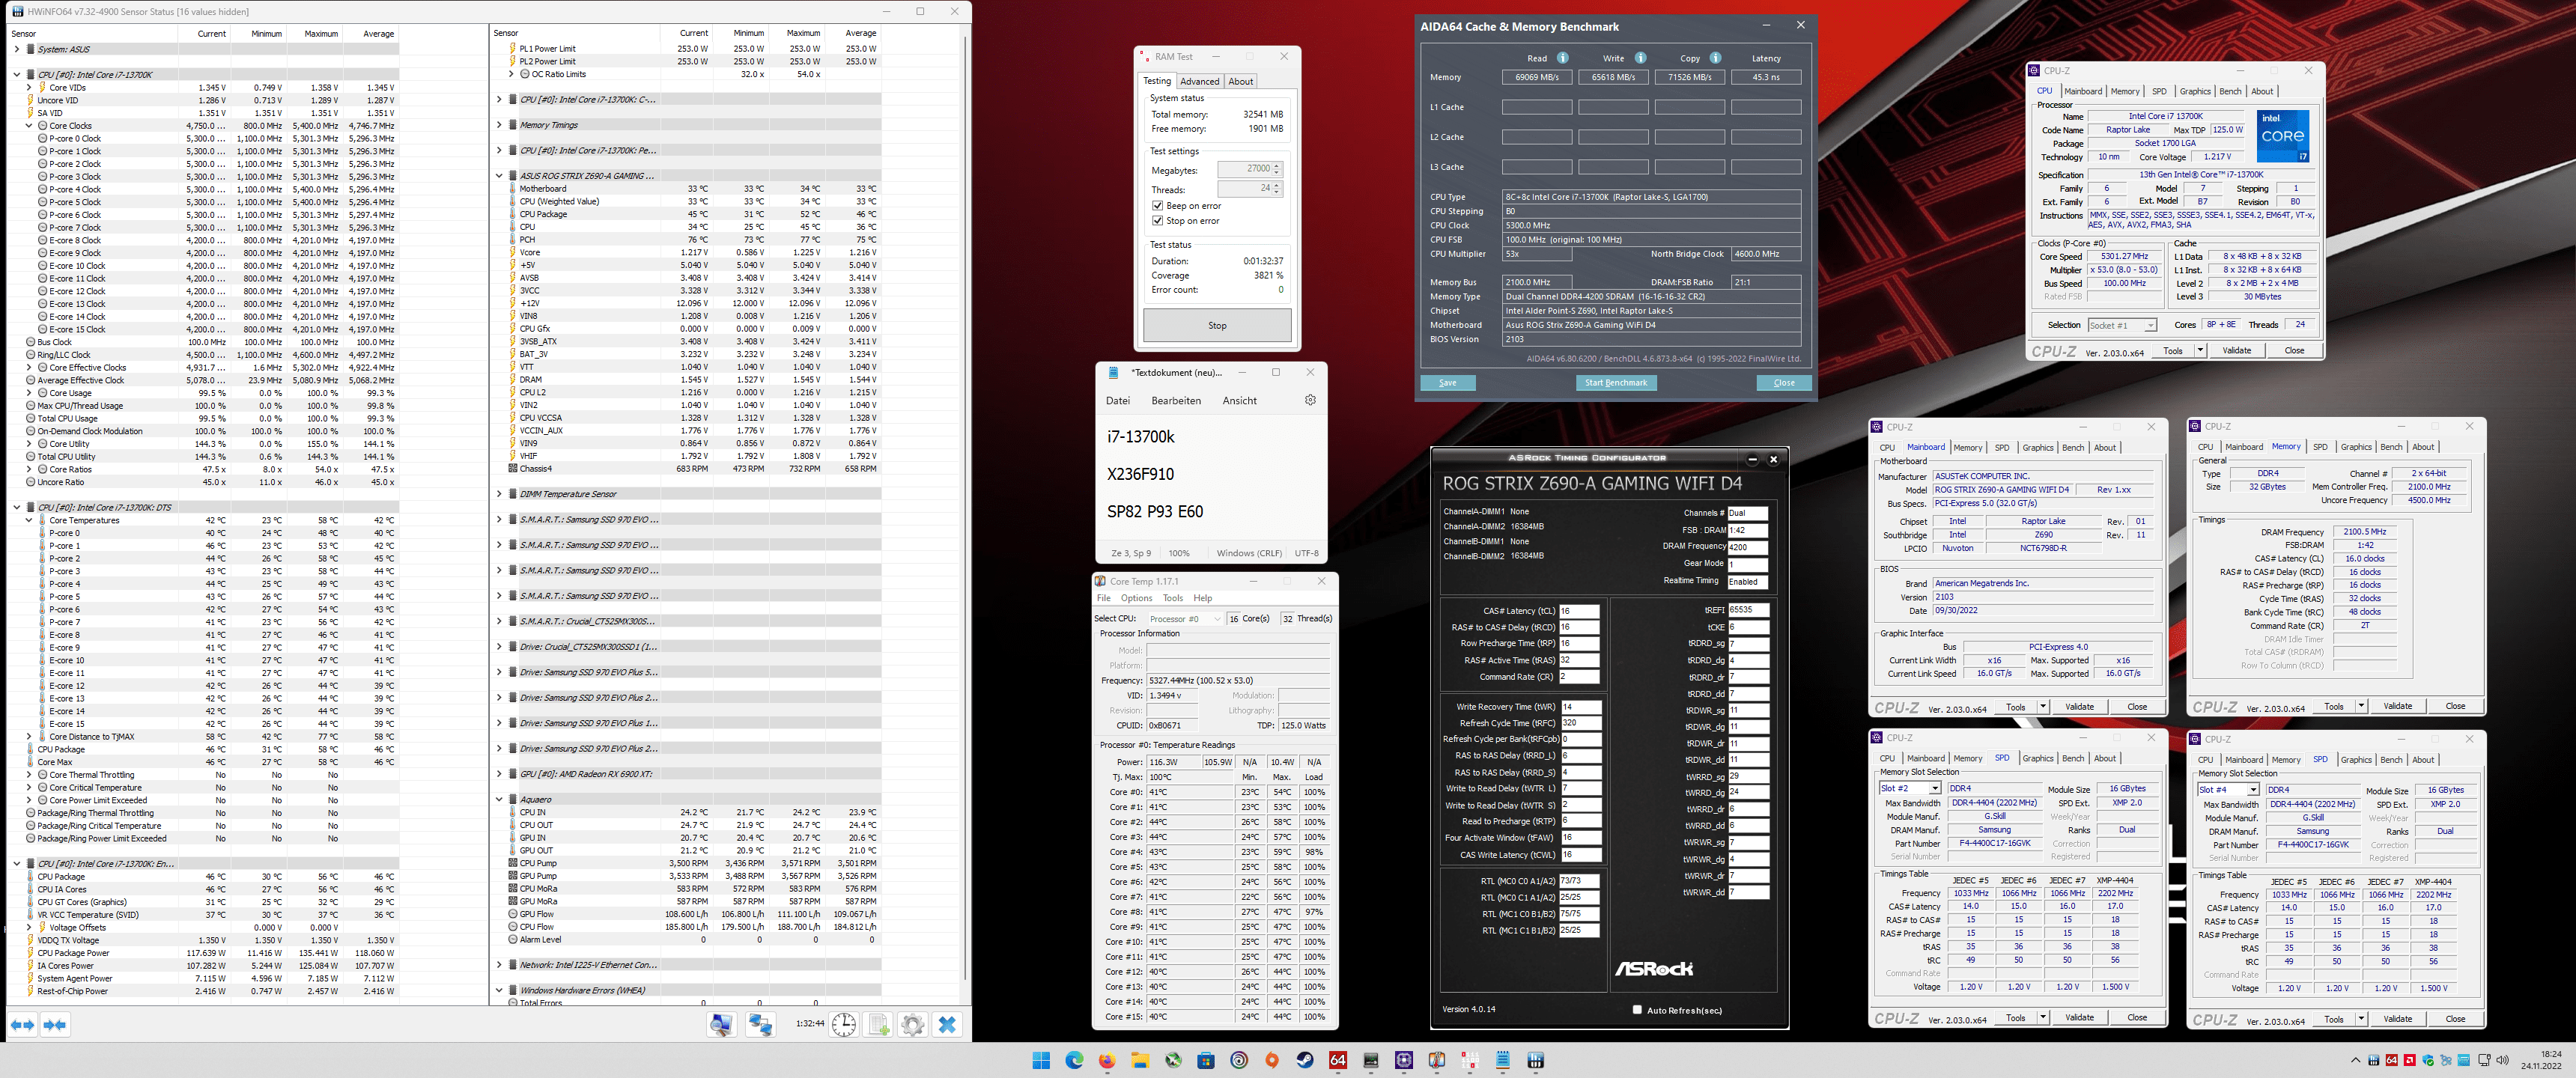
Task: Click Save button in AIDA64 benchmark
Action: (x=1447, y=383)
